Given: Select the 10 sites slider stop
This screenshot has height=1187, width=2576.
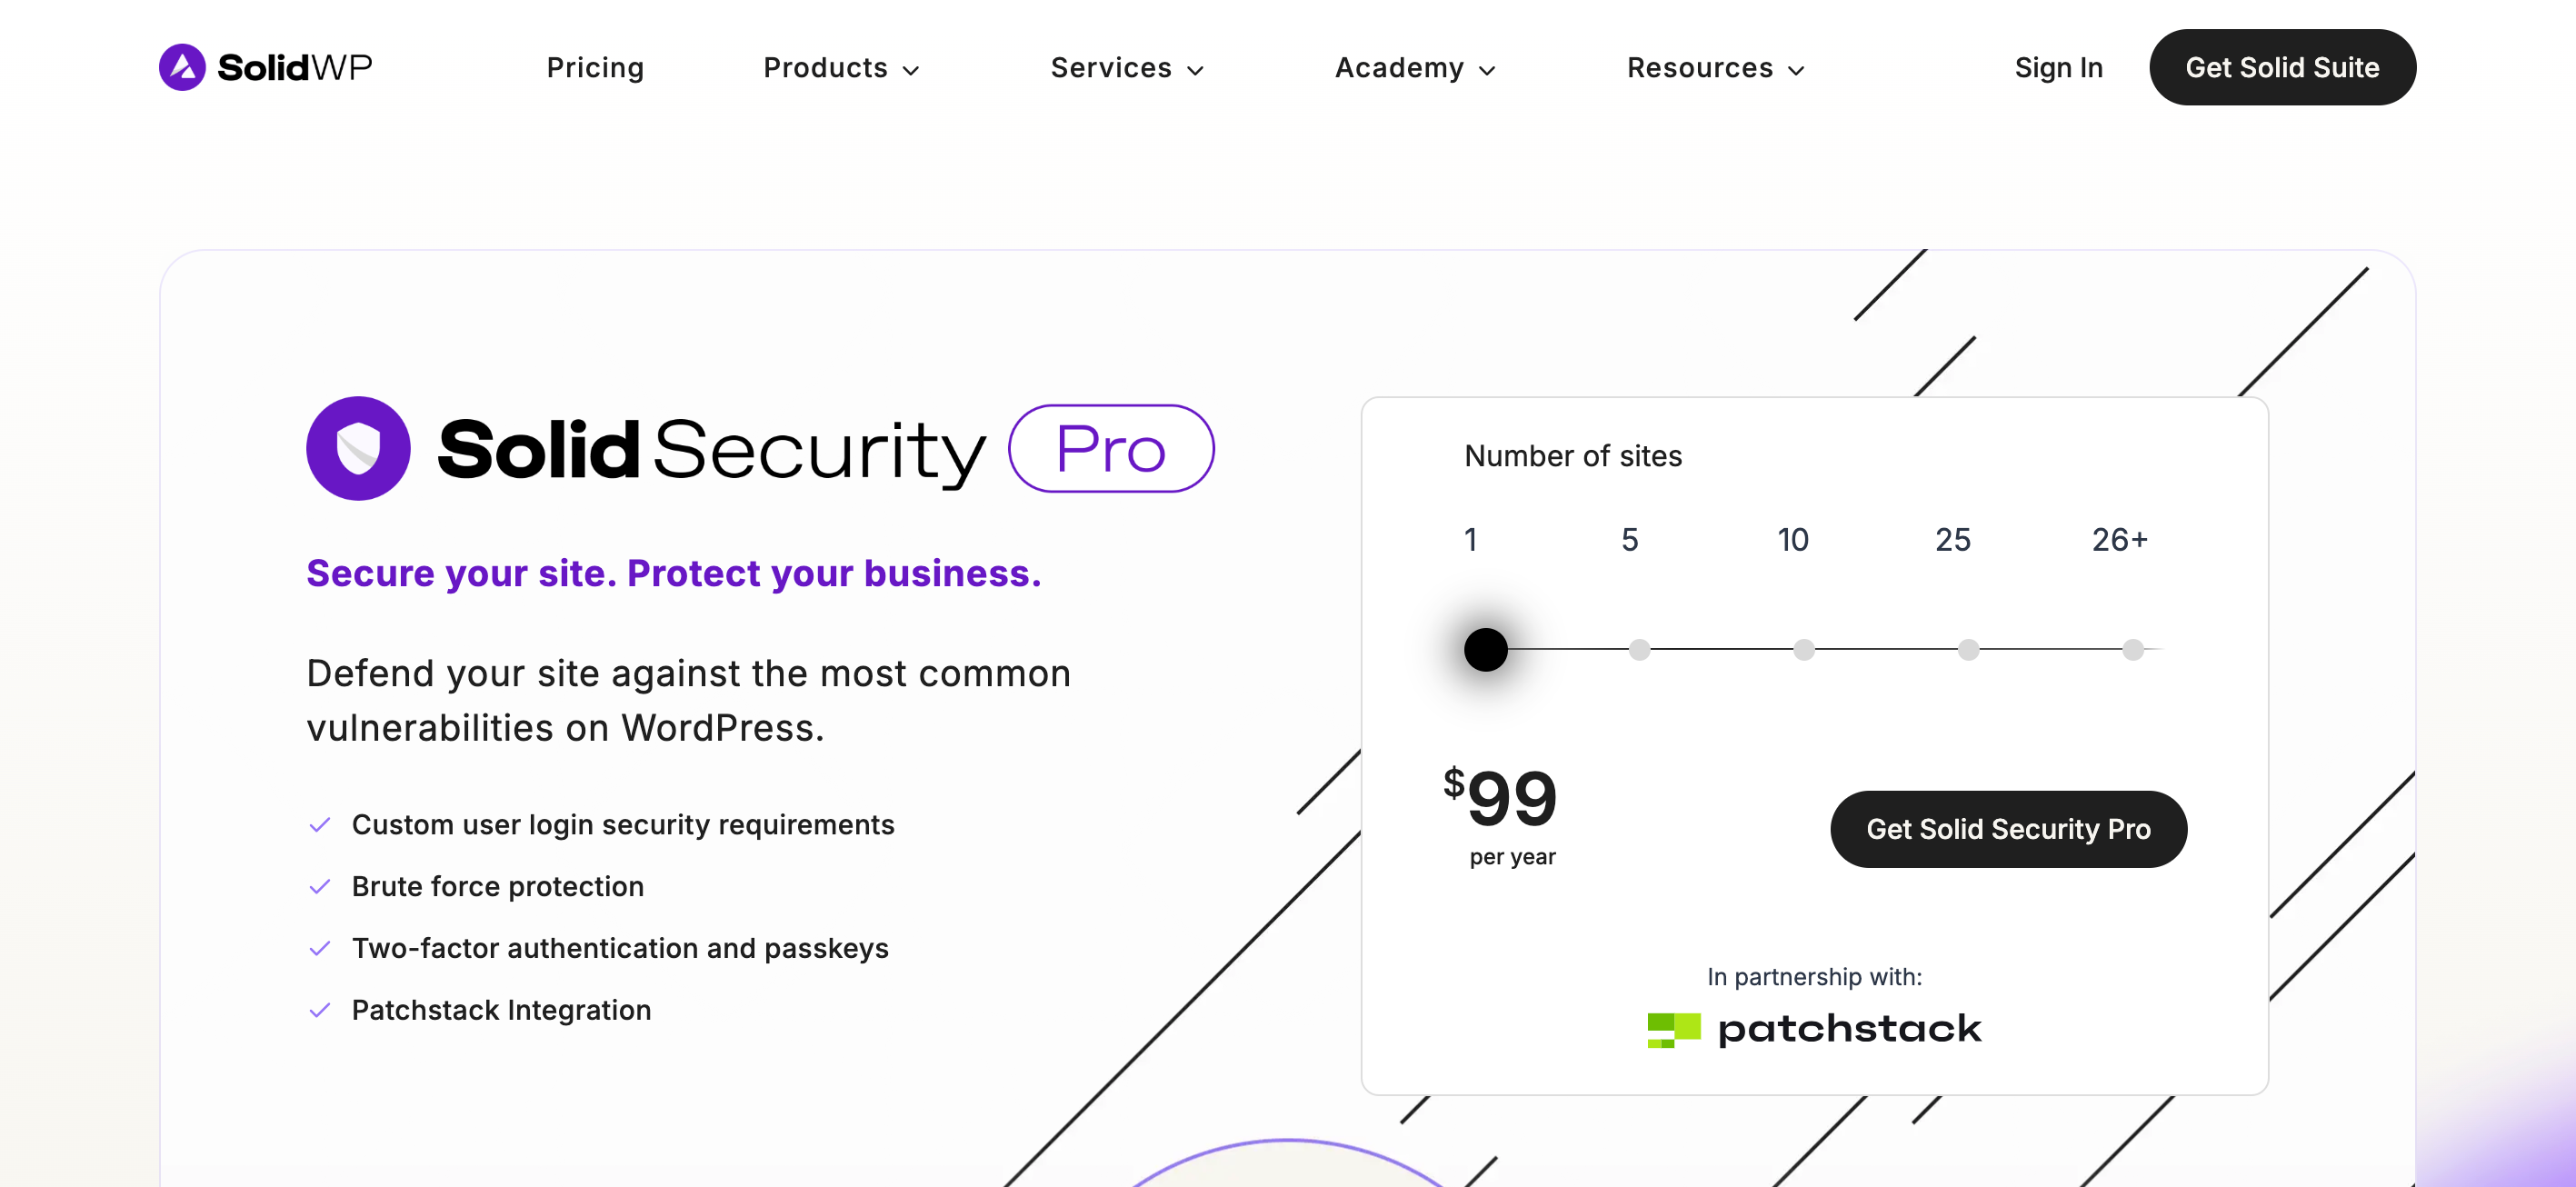Looking at the screenshot, I should coord(1803,650).
